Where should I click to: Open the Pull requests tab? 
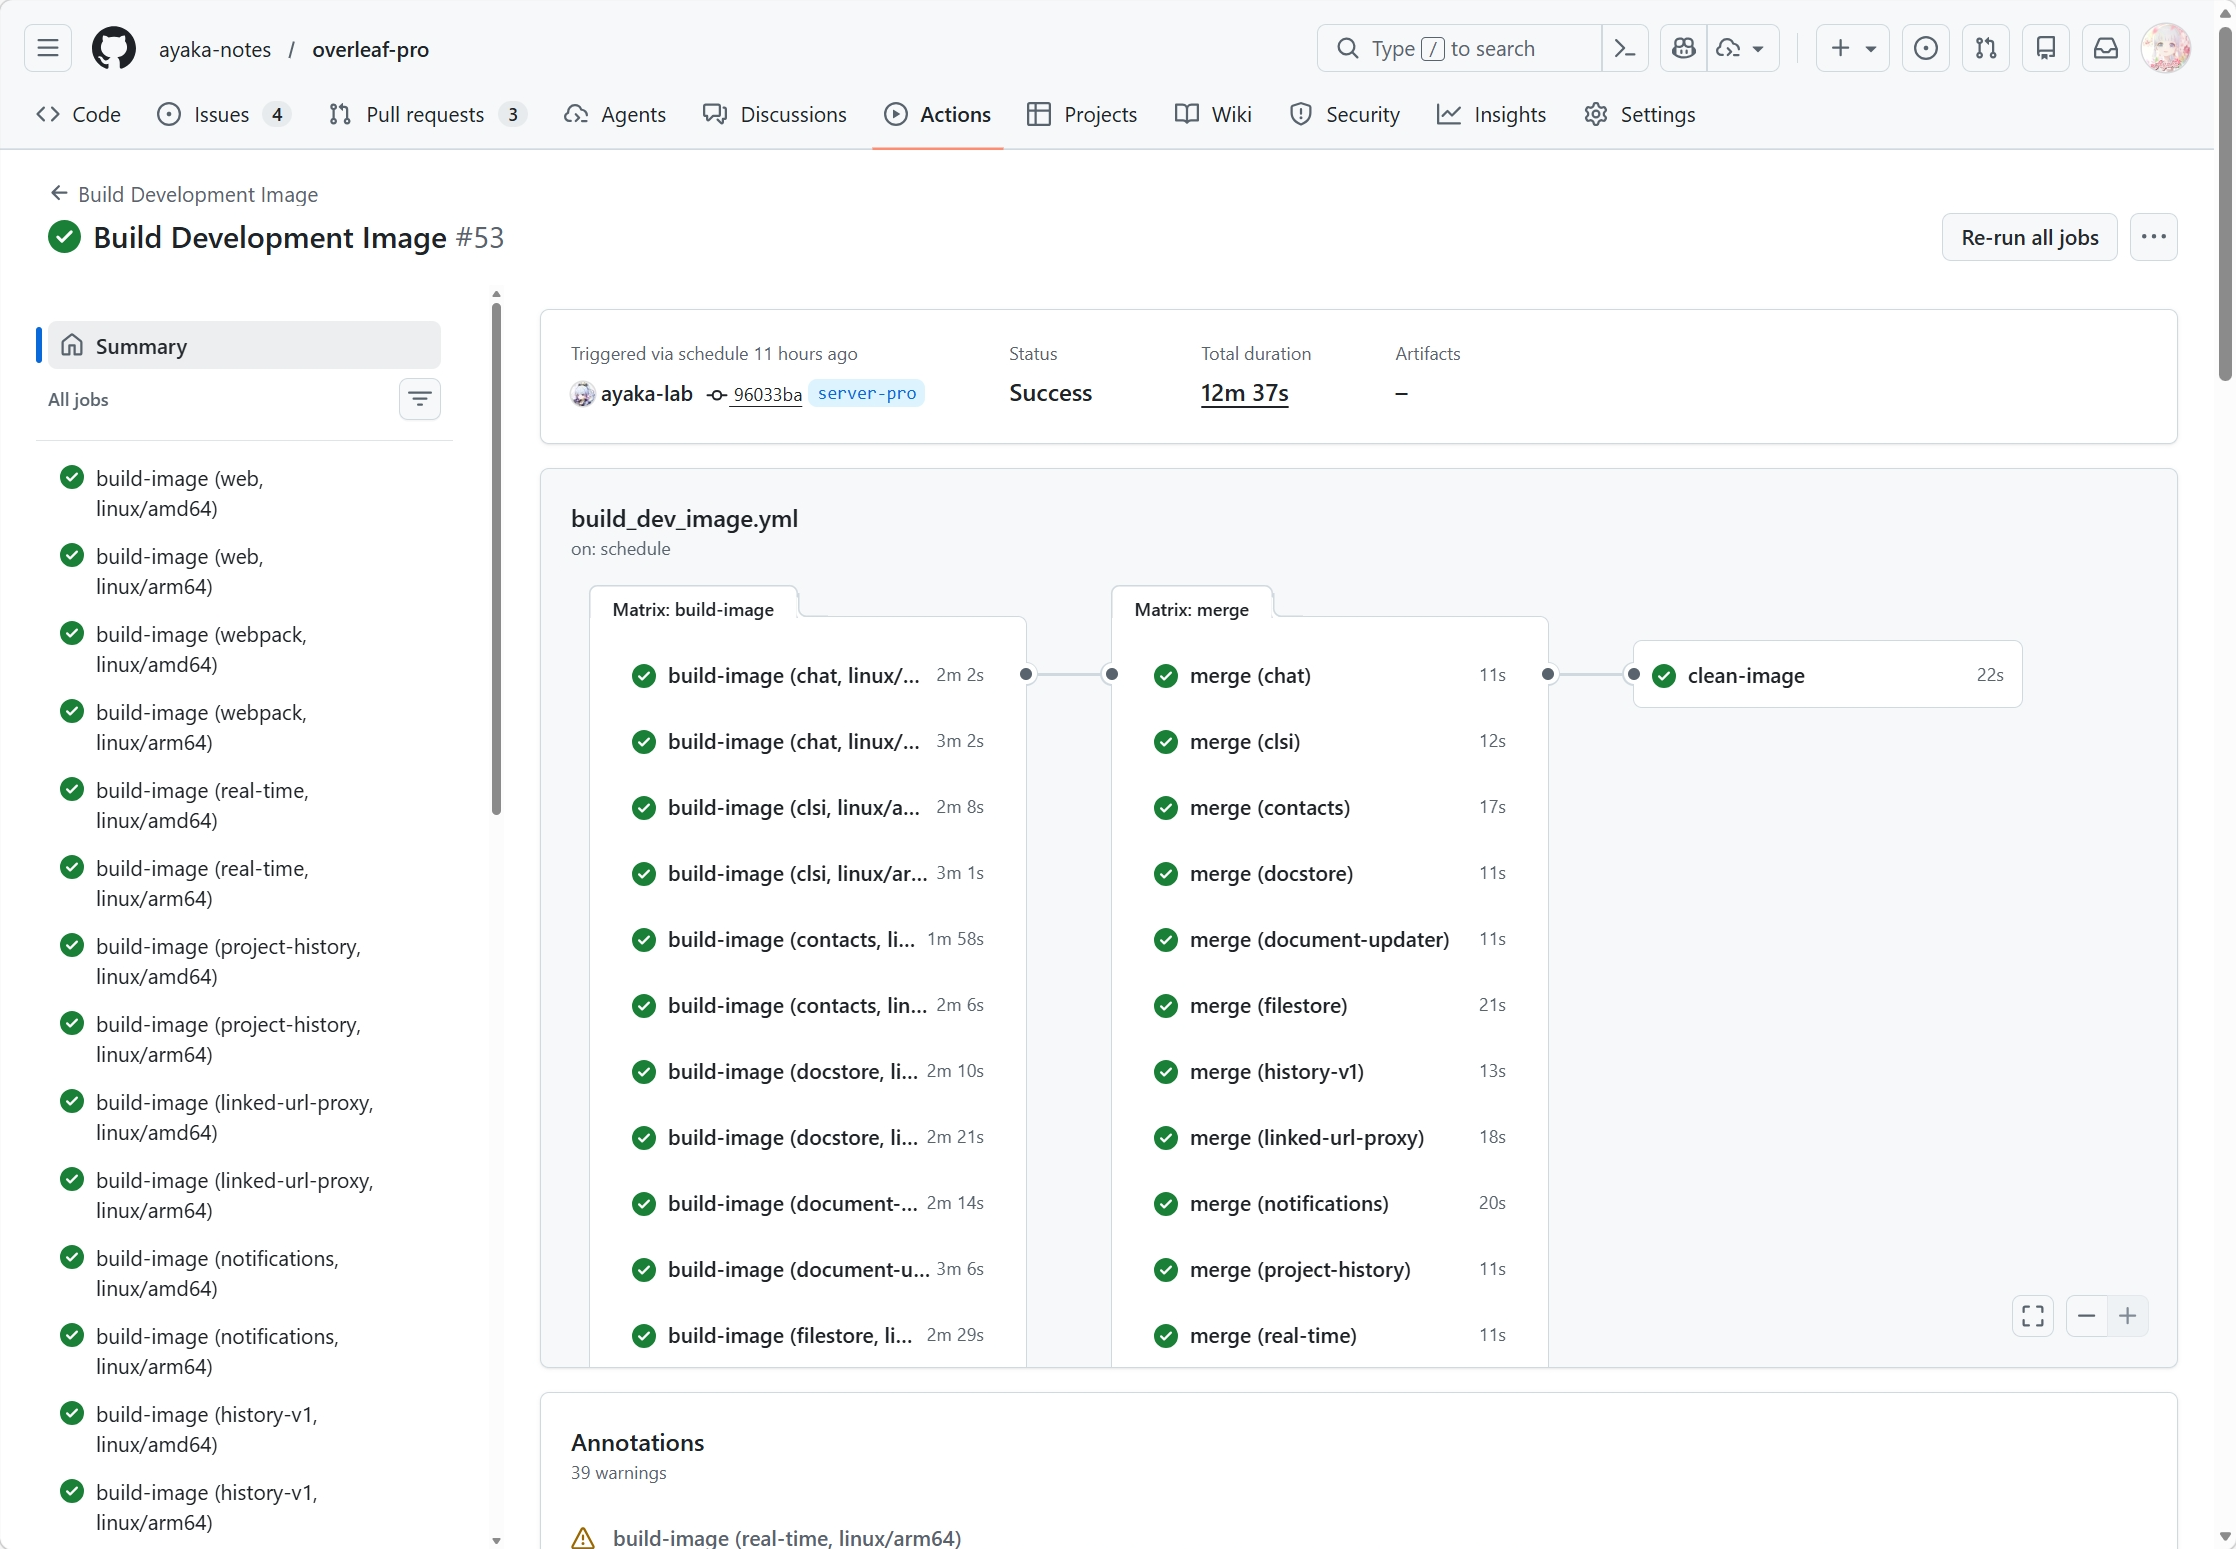click(427, 114)
